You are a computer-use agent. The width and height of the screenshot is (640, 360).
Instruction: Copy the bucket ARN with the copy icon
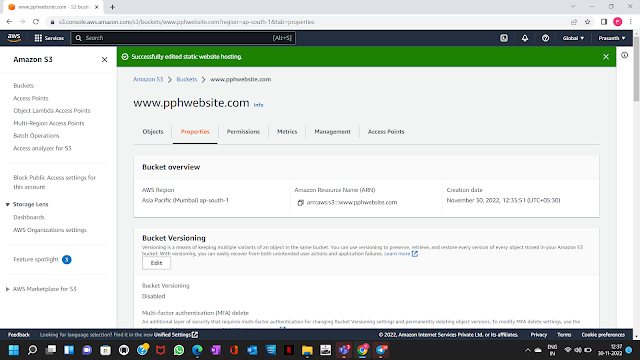[x=301, y=202]
